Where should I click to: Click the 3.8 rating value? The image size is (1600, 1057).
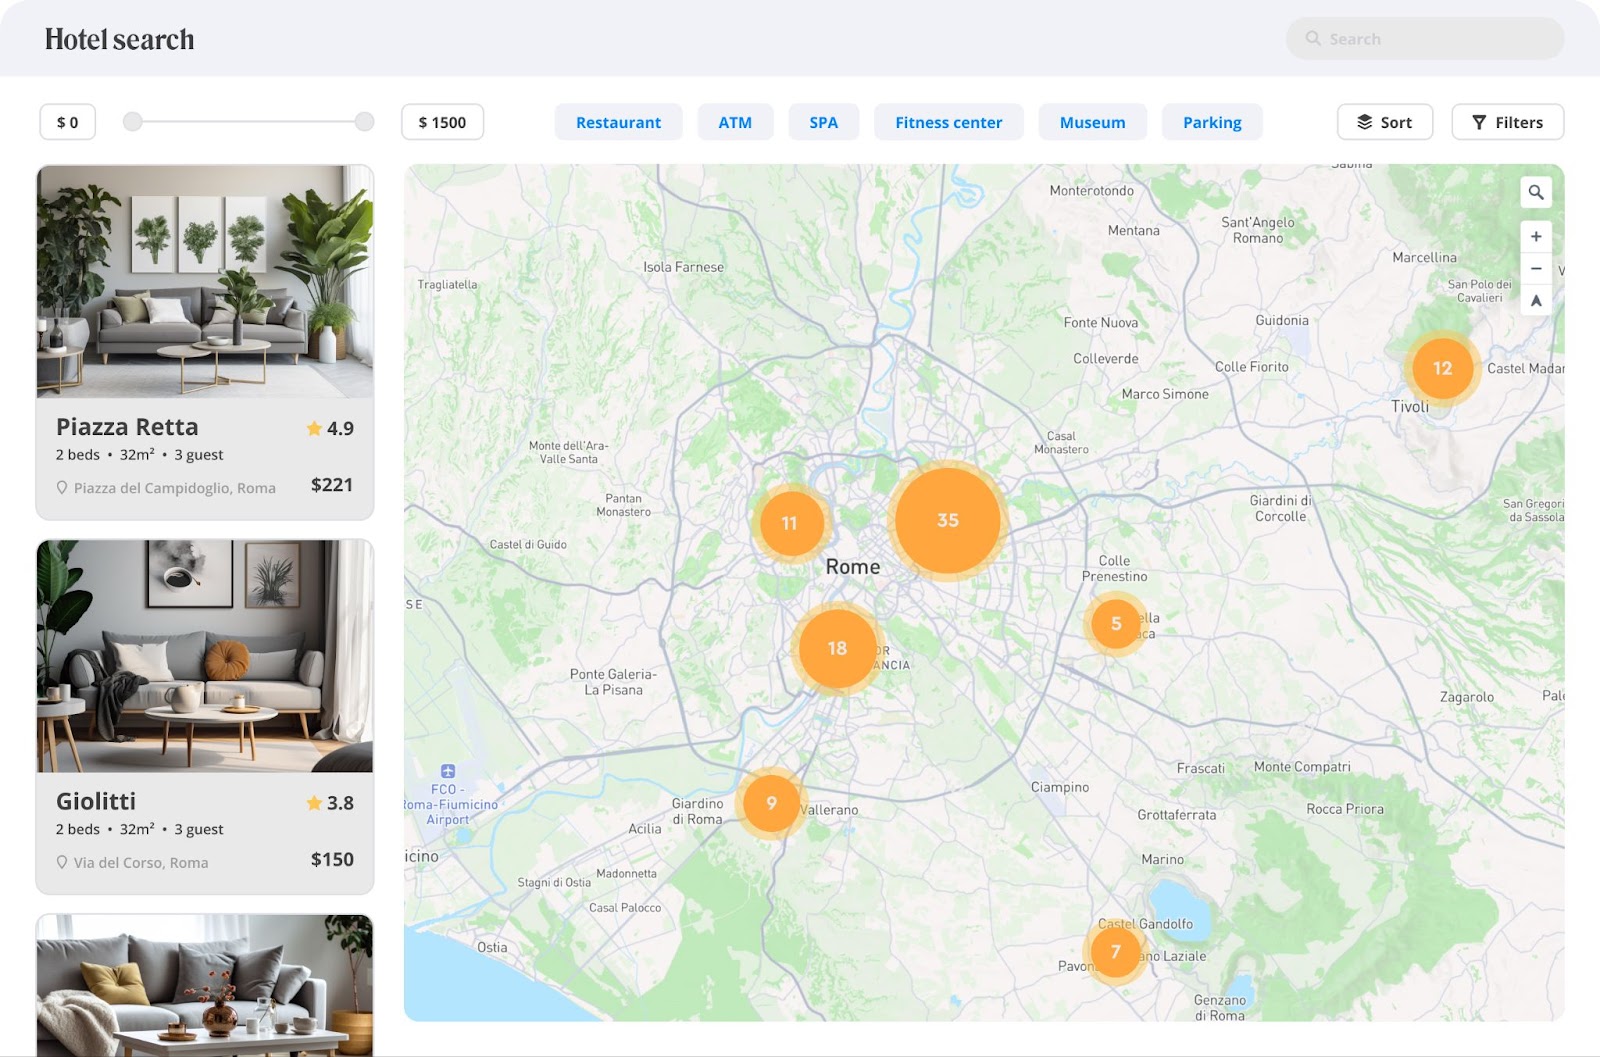[340, 803]
